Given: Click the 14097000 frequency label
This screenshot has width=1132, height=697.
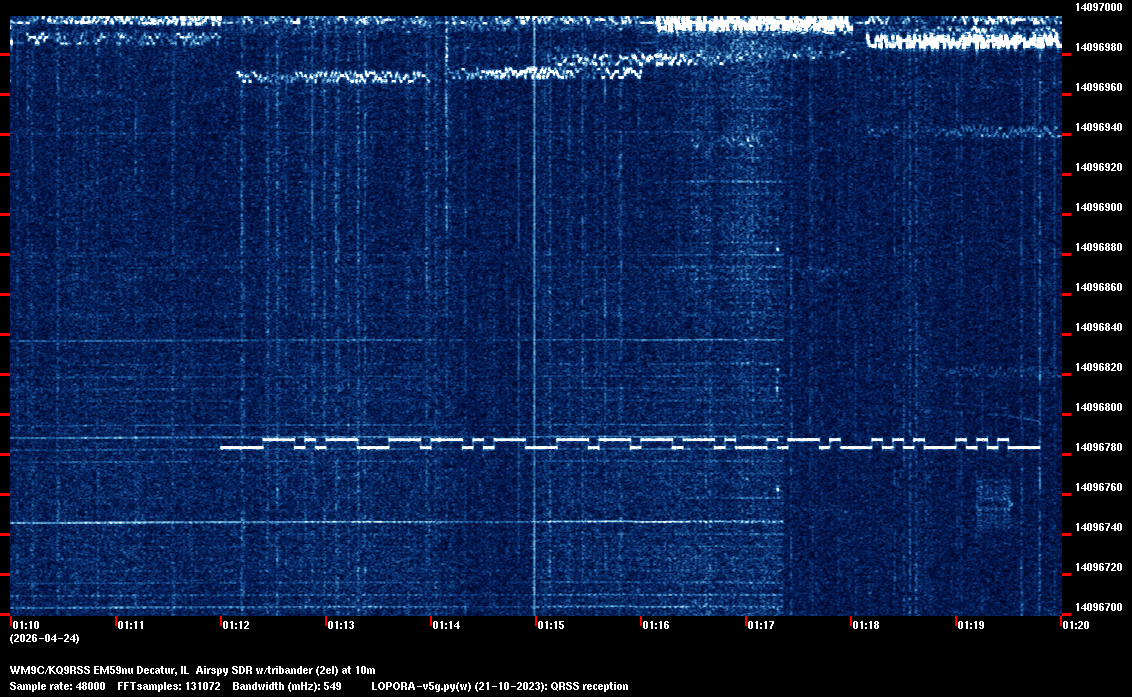Looking at the screenshot, I should point(1098,7).
